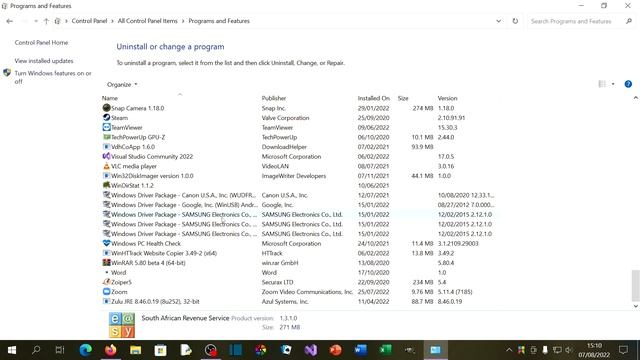The width and height of the screenshot is (640, 360).
Task: Navigate to All Control Panel Items breadcrumb
Action: point(147,21)
